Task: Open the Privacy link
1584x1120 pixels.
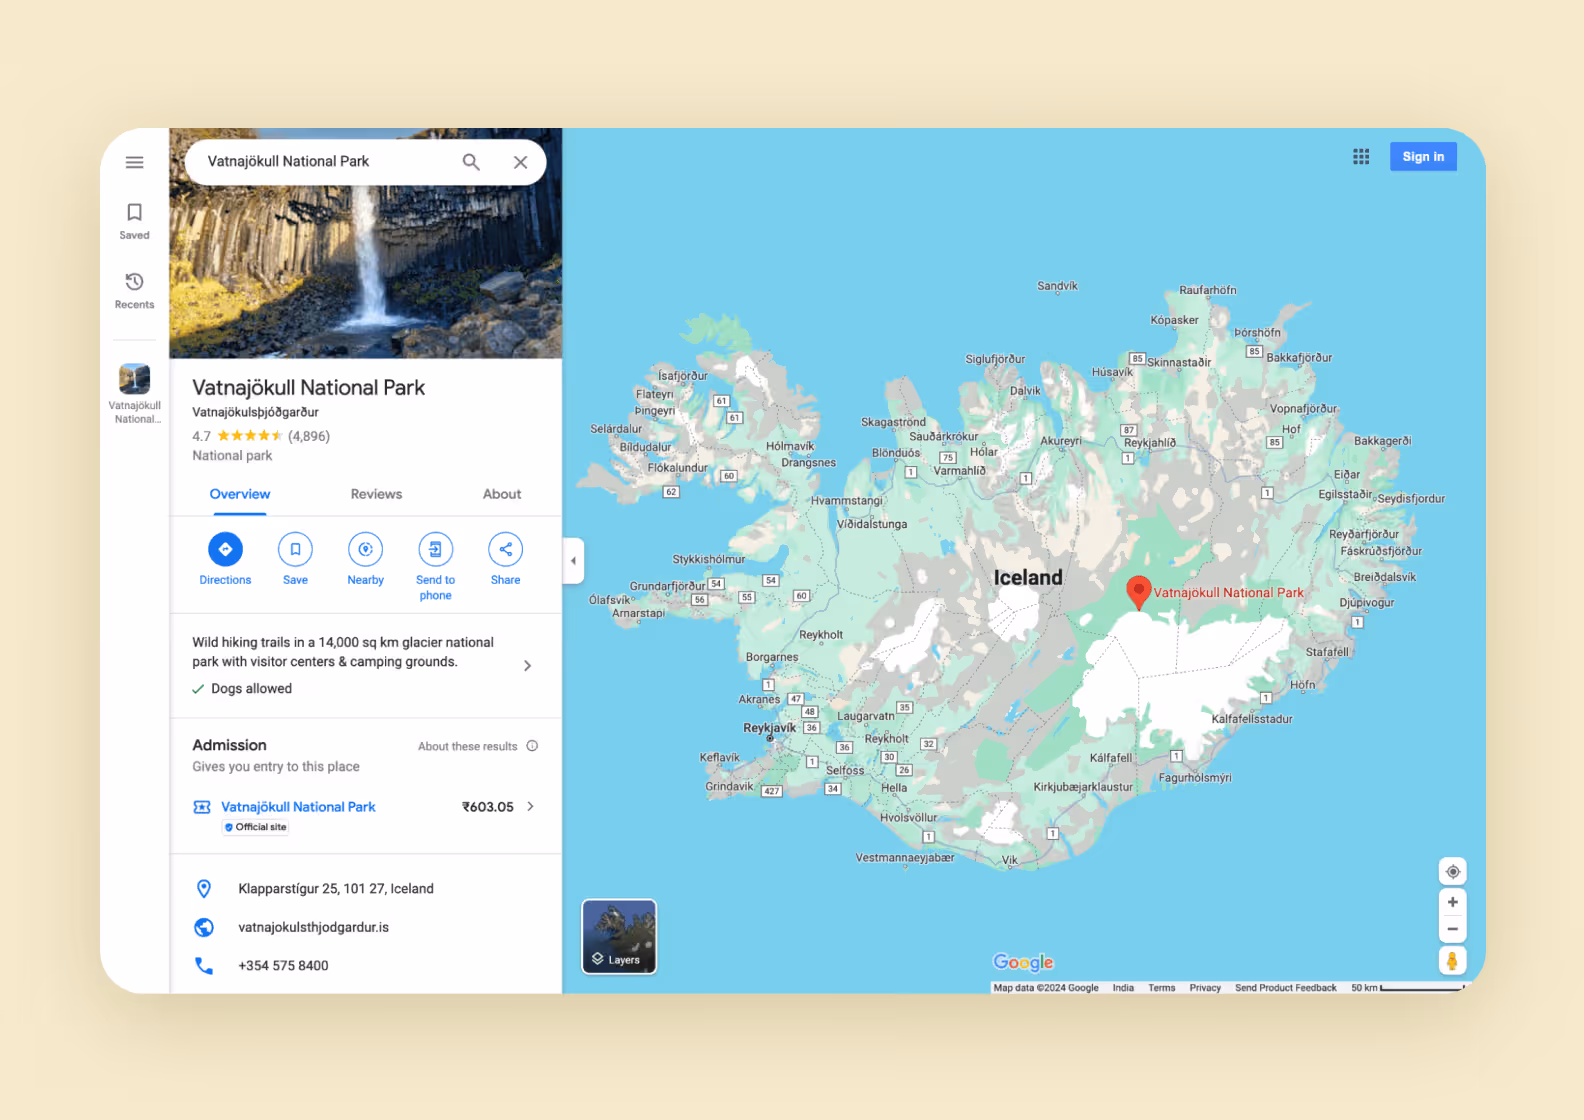Action: (1205, 988)
